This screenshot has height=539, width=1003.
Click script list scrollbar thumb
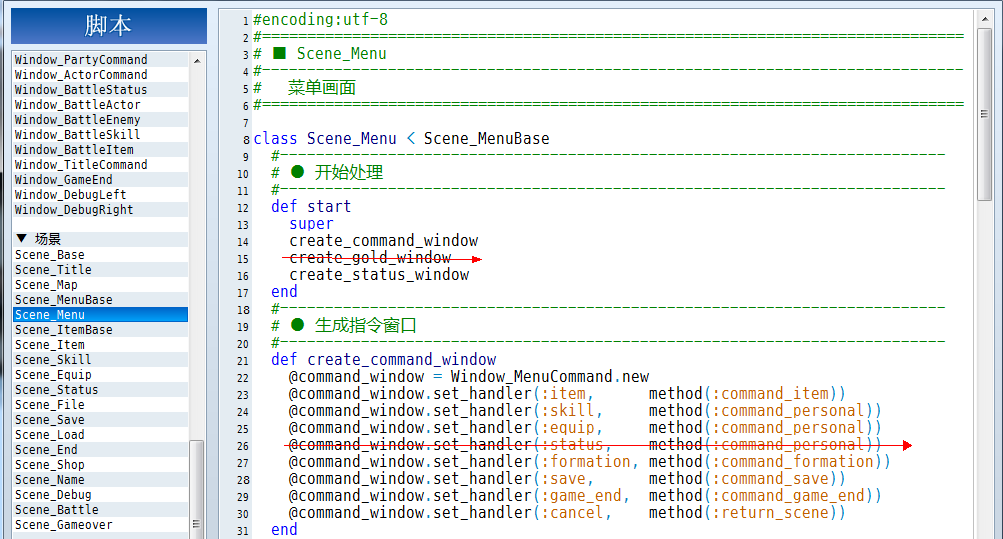[197, 489]
